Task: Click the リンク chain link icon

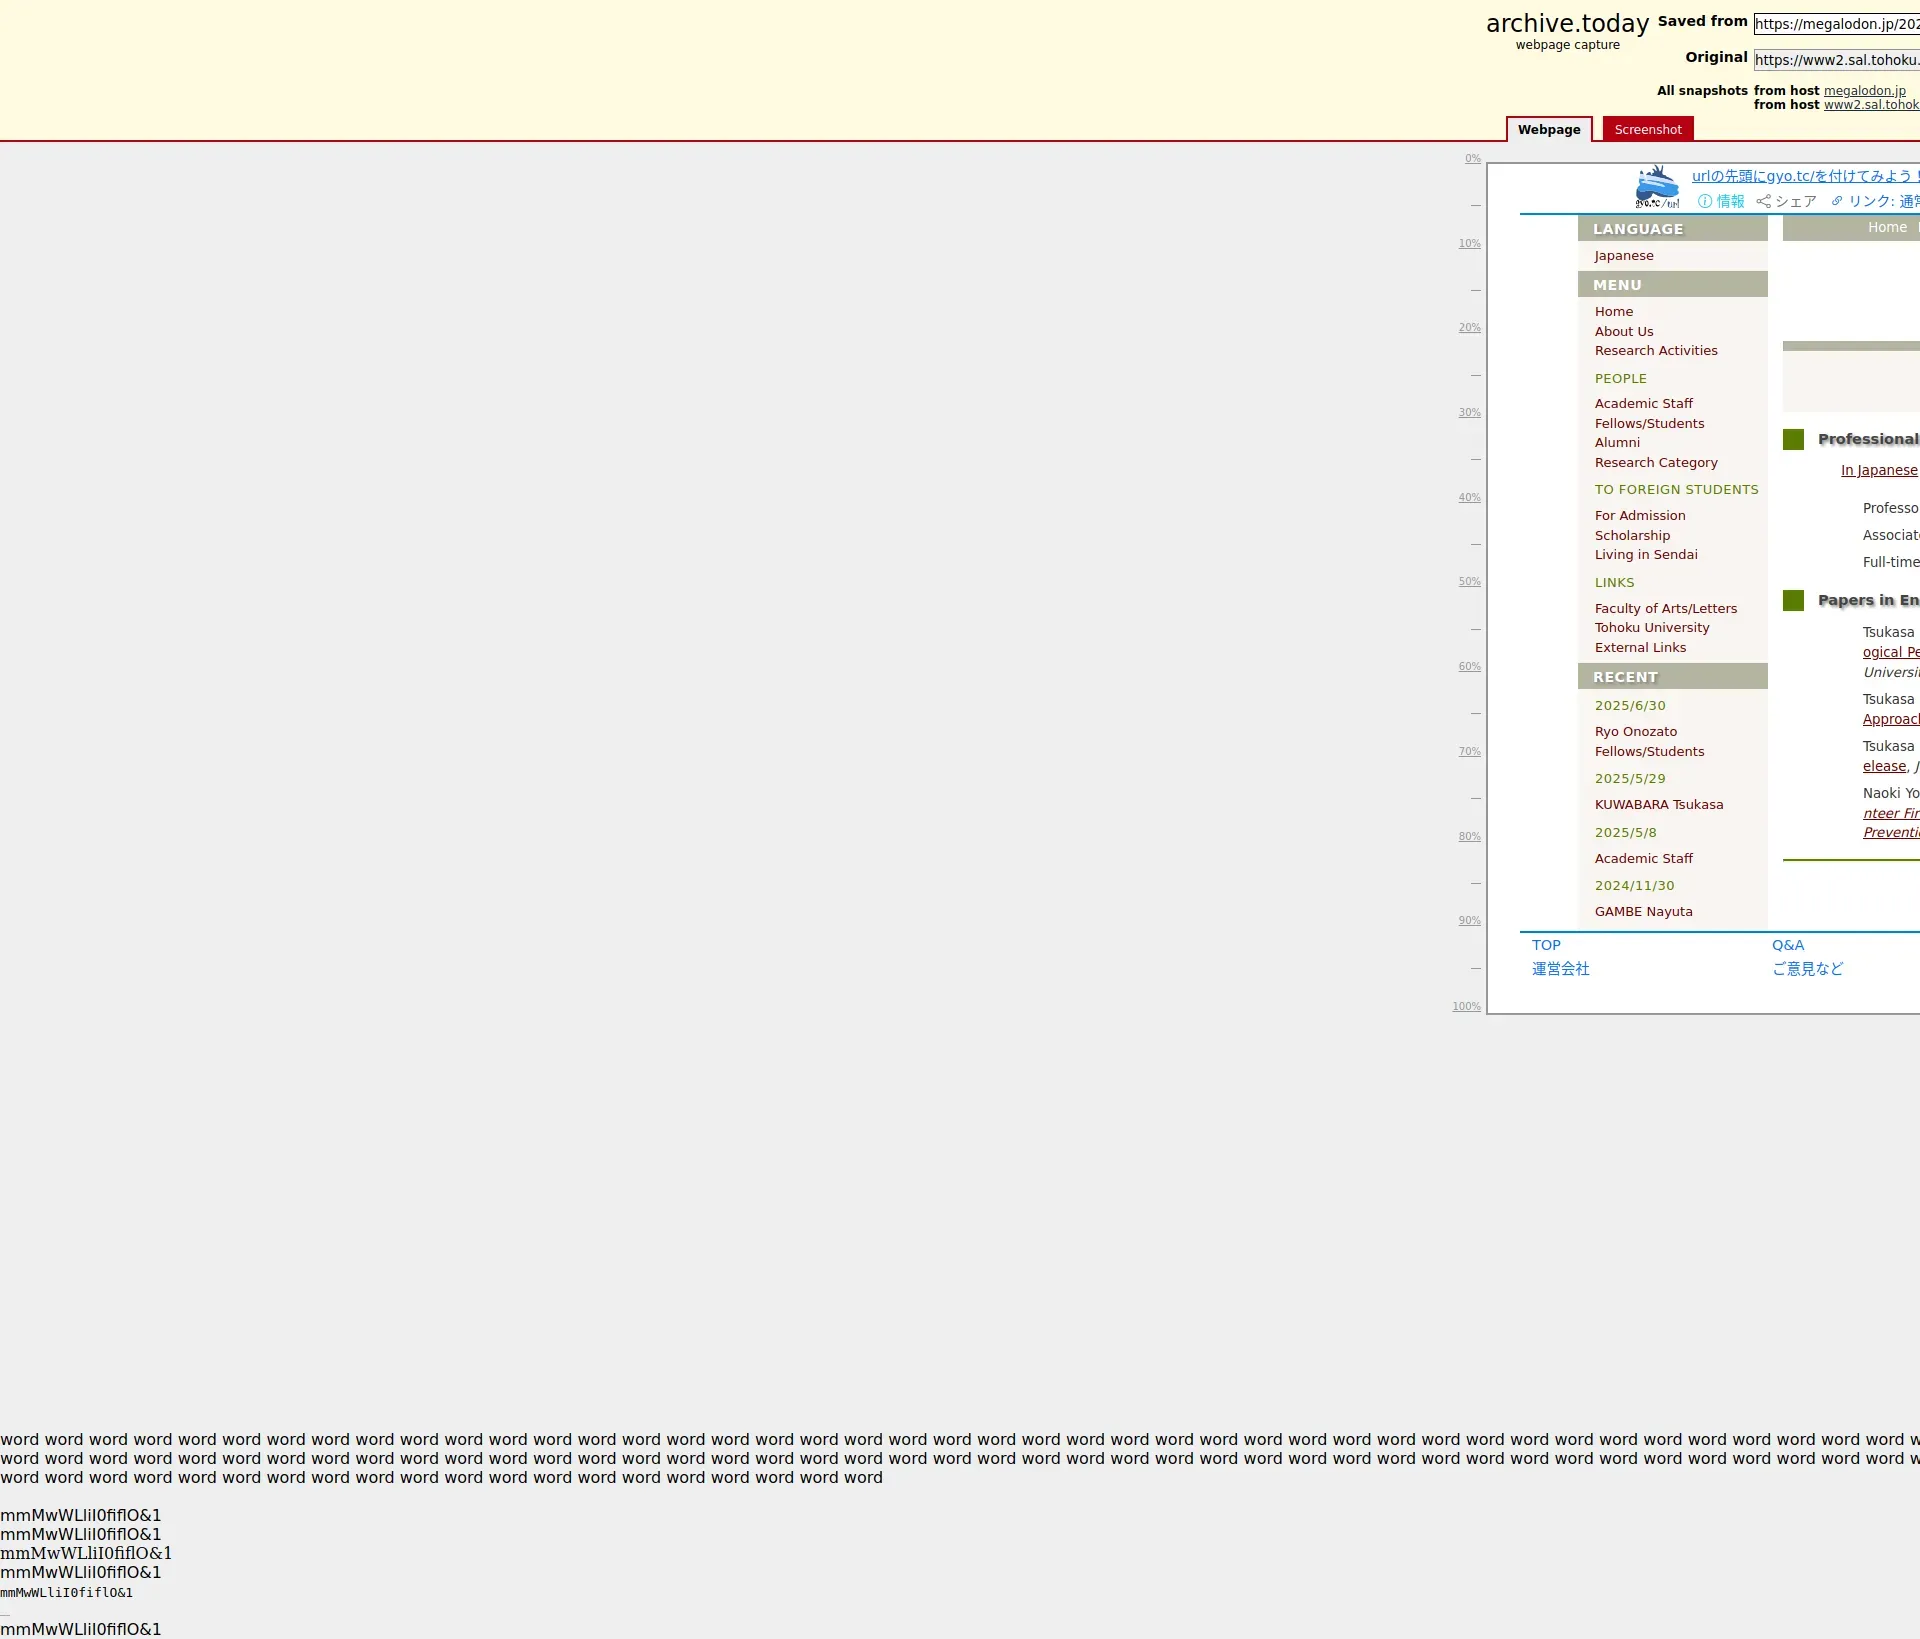Action: (1837, 202)
